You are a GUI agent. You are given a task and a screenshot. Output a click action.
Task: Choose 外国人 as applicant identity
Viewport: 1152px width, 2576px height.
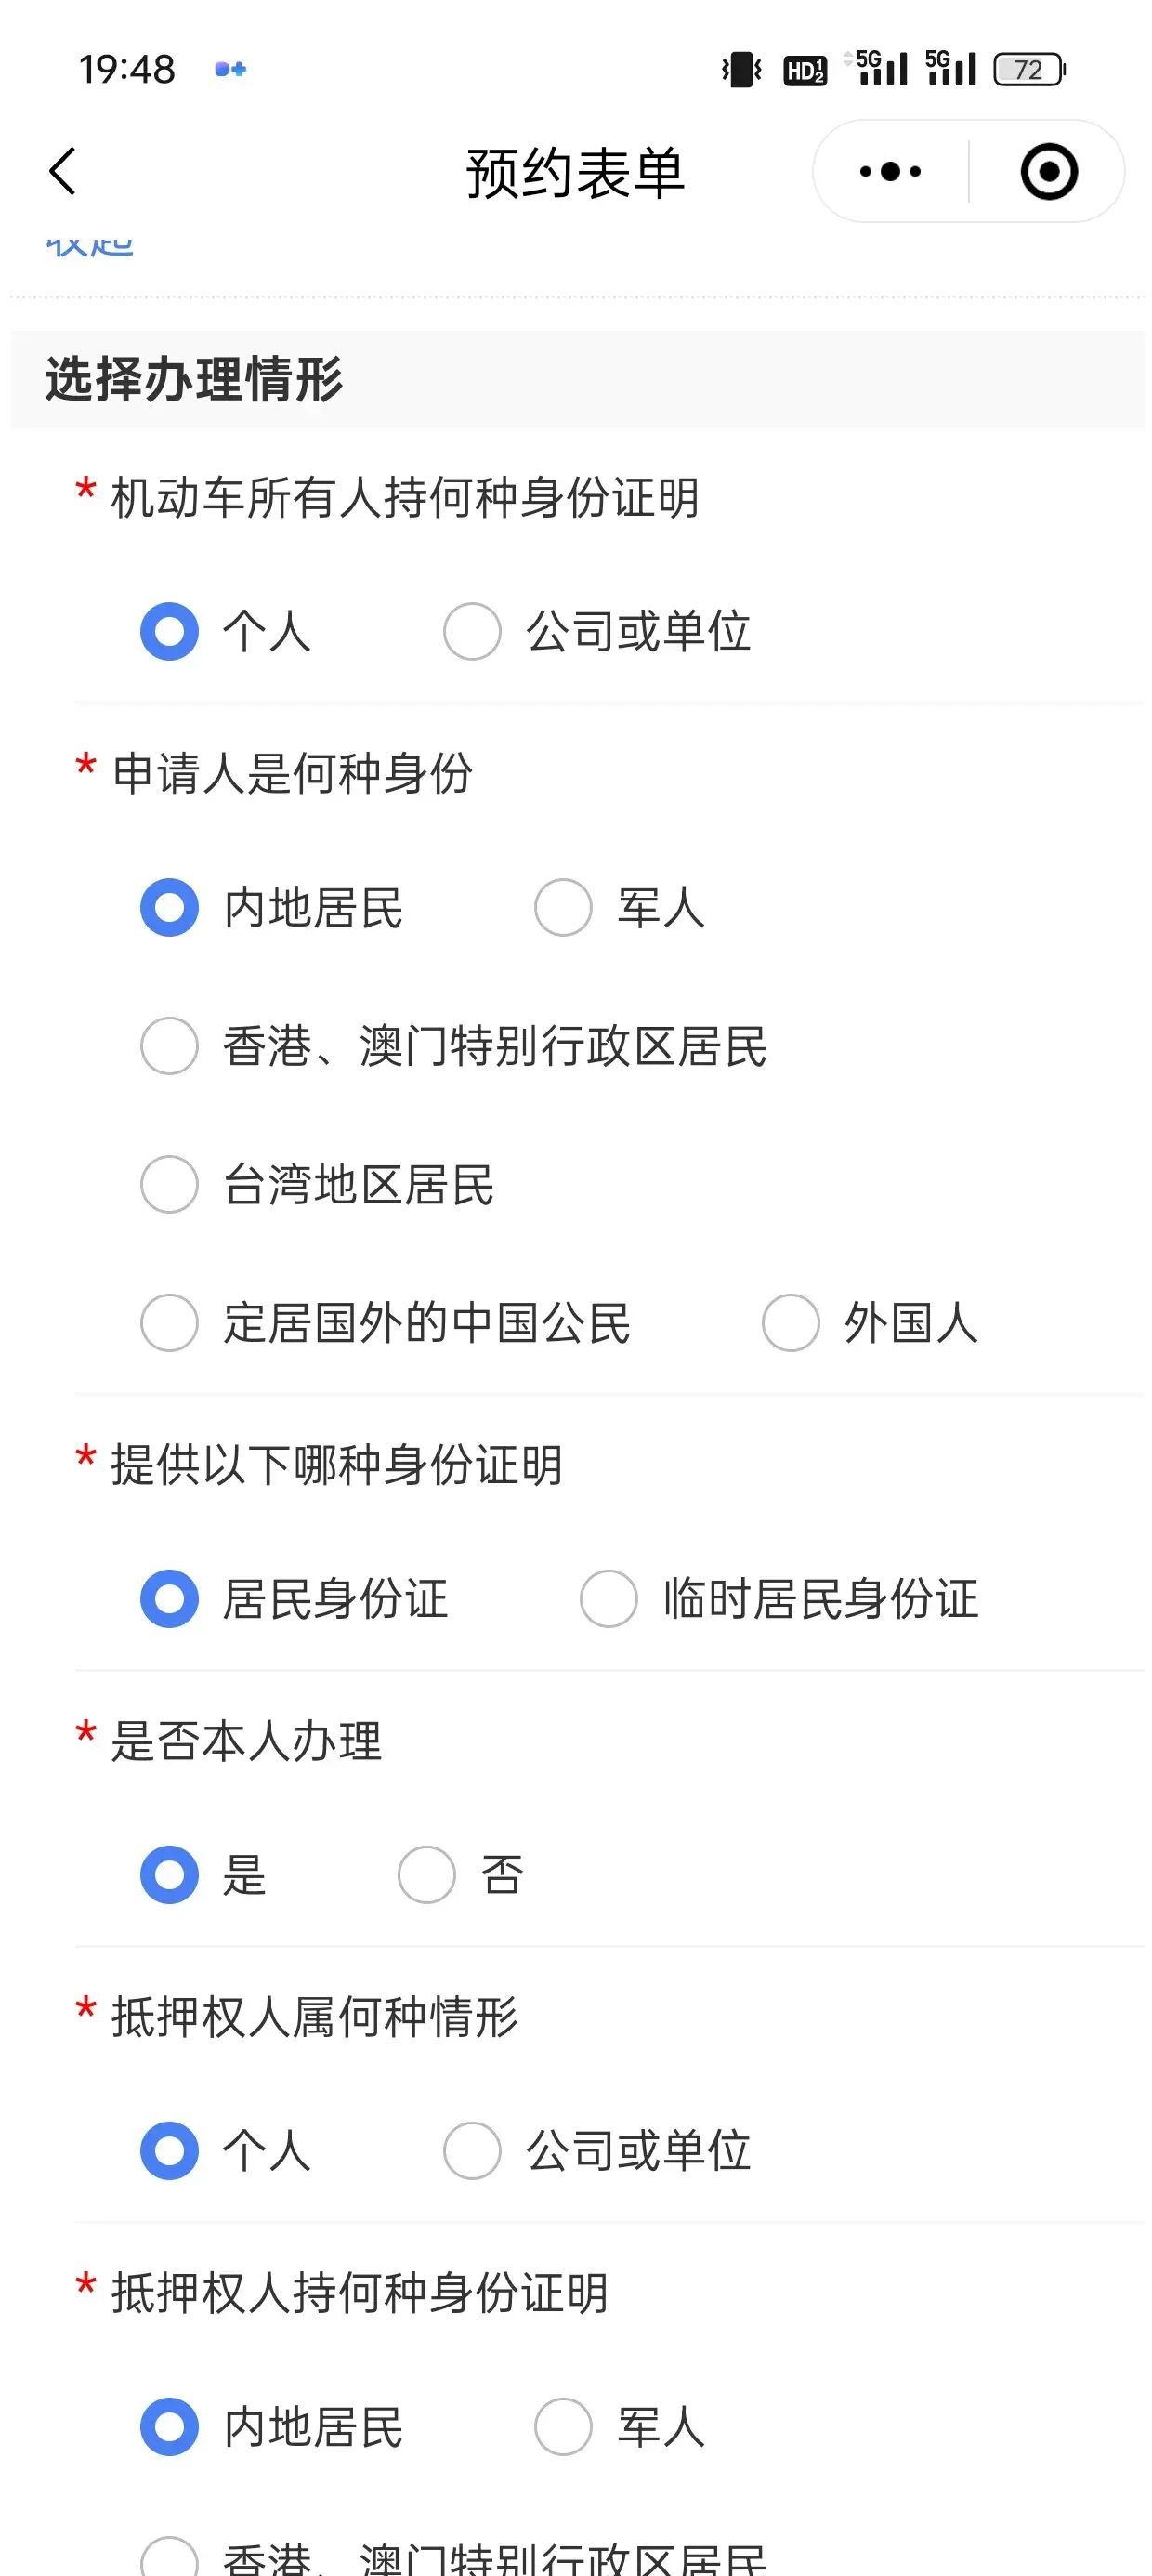click(x=791, y=1323)
